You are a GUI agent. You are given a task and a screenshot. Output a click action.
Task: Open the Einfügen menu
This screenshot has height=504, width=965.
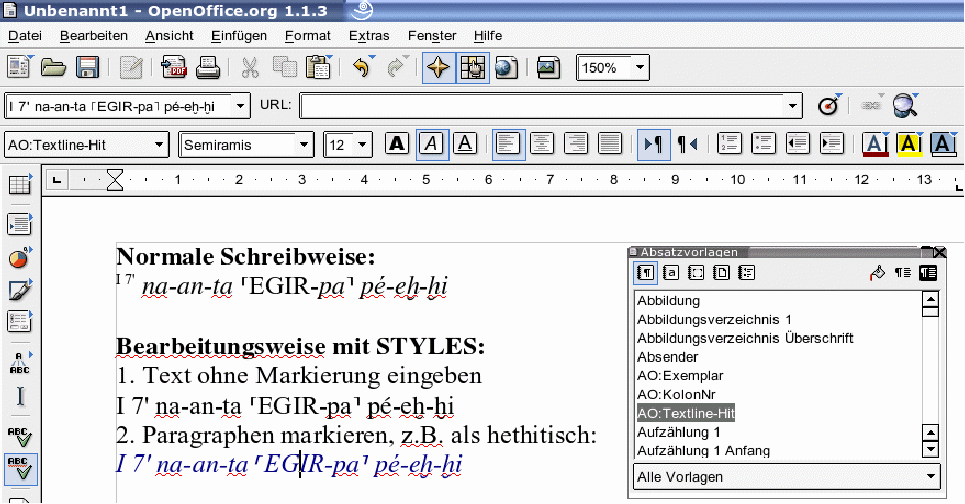tap(239, 35)
